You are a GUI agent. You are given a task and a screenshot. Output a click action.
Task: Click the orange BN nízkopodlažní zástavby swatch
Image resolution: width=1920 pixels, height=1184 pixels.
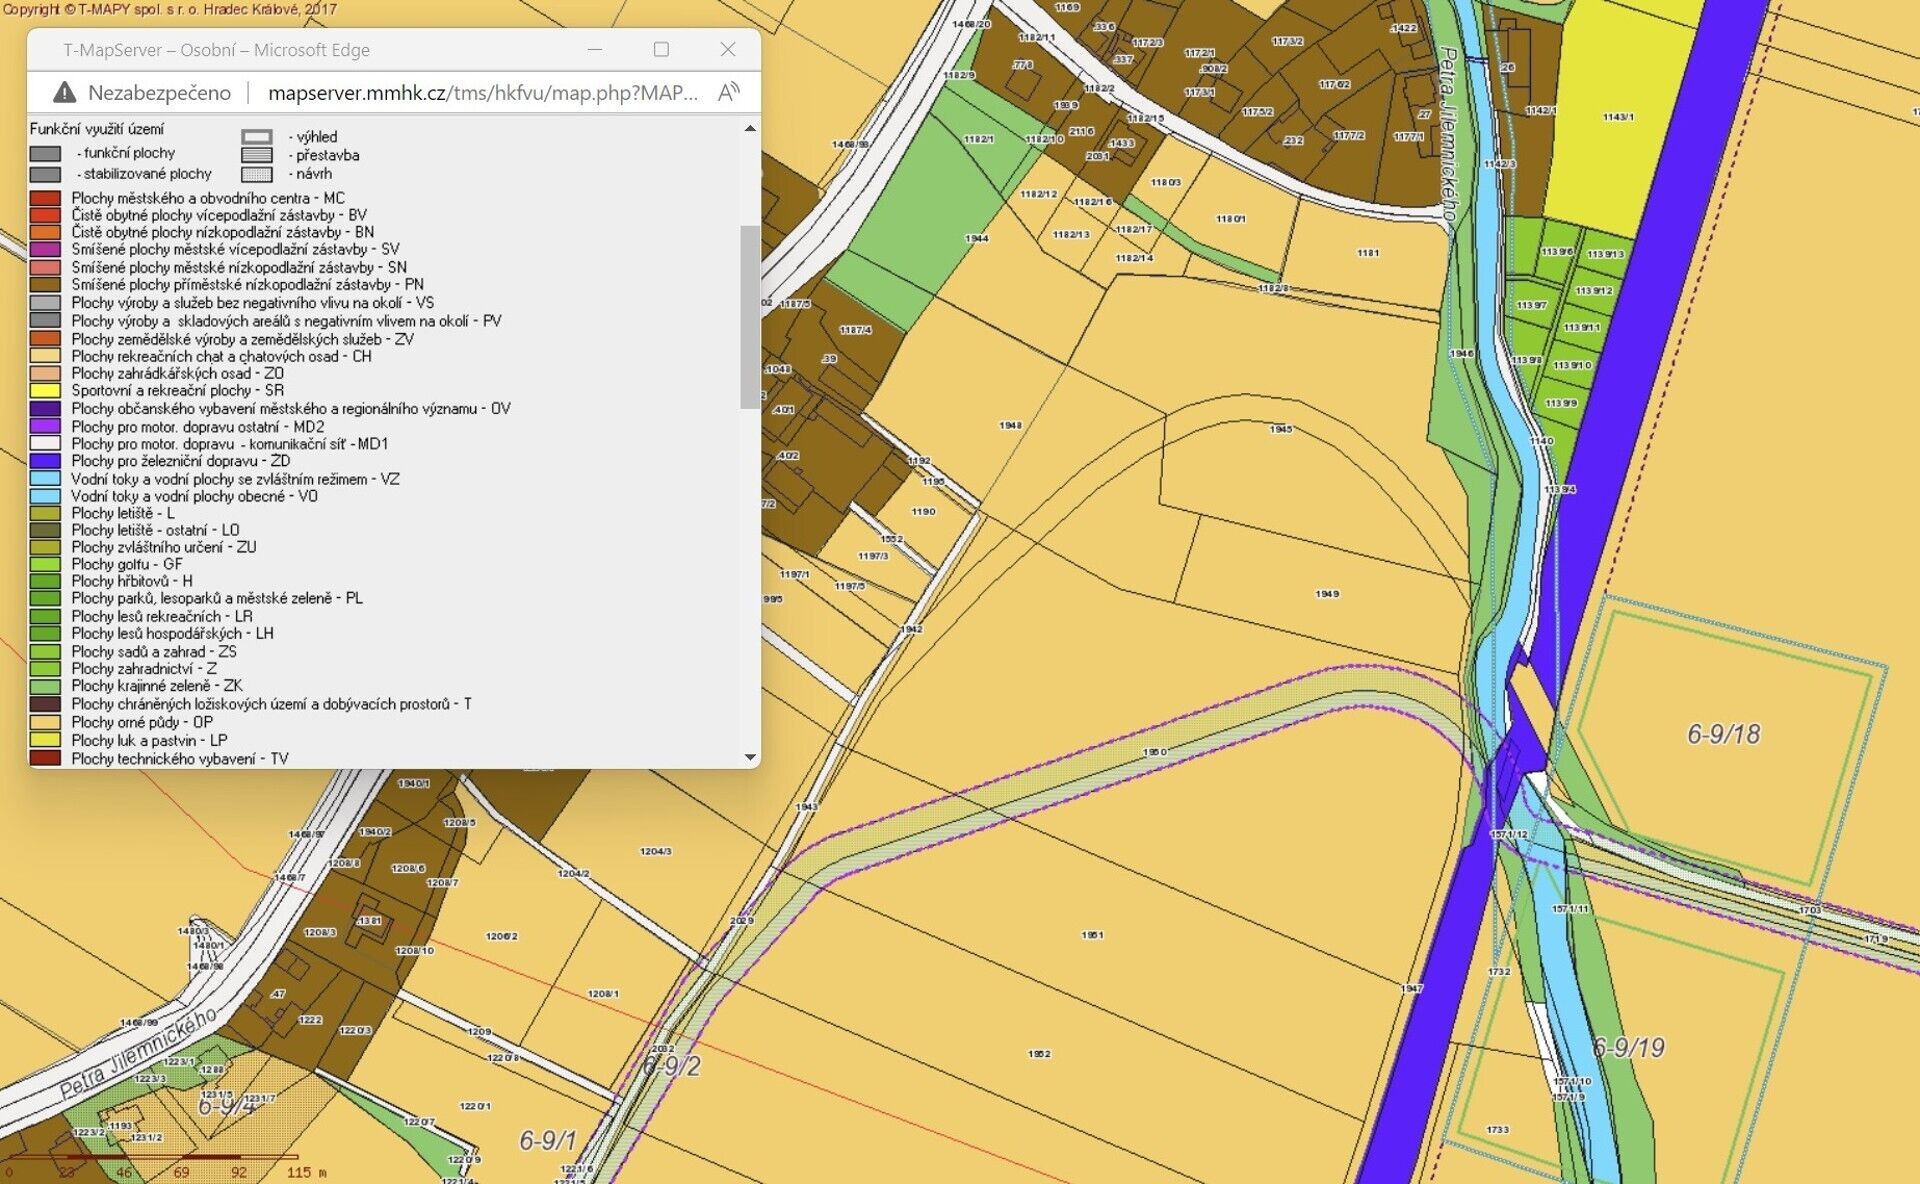pyautogui.click(x=45, y=232)
